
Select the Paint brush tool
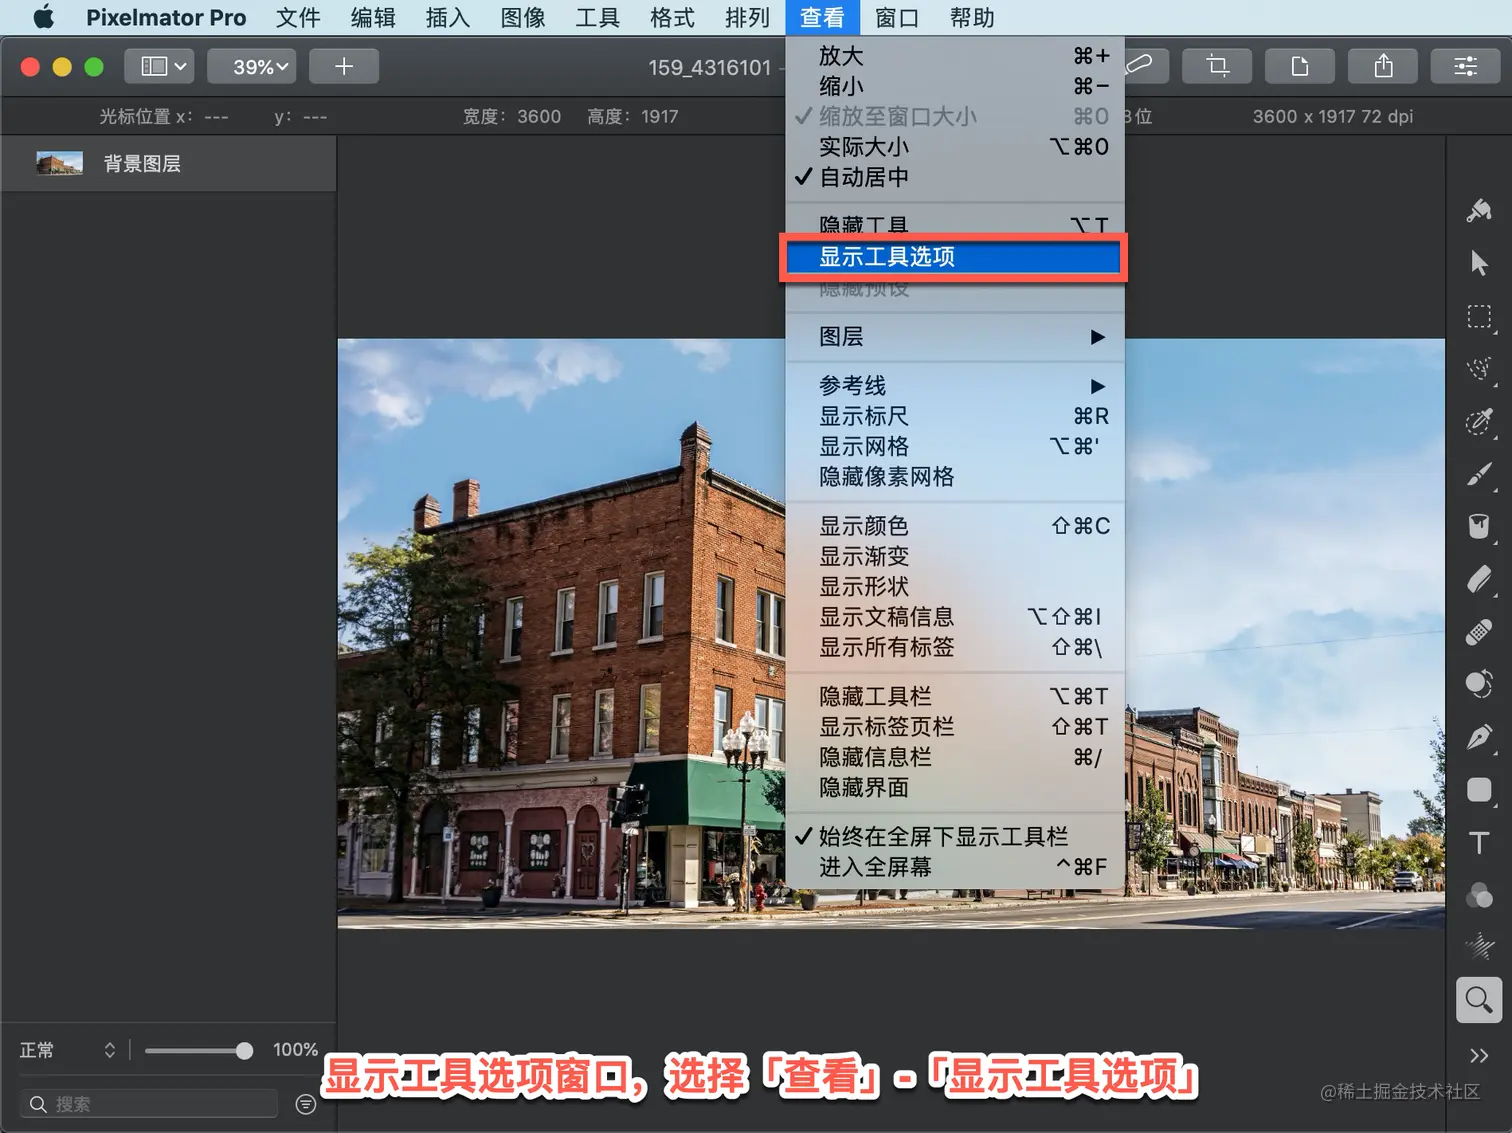pyautogui.click(x=1479, y=474)
